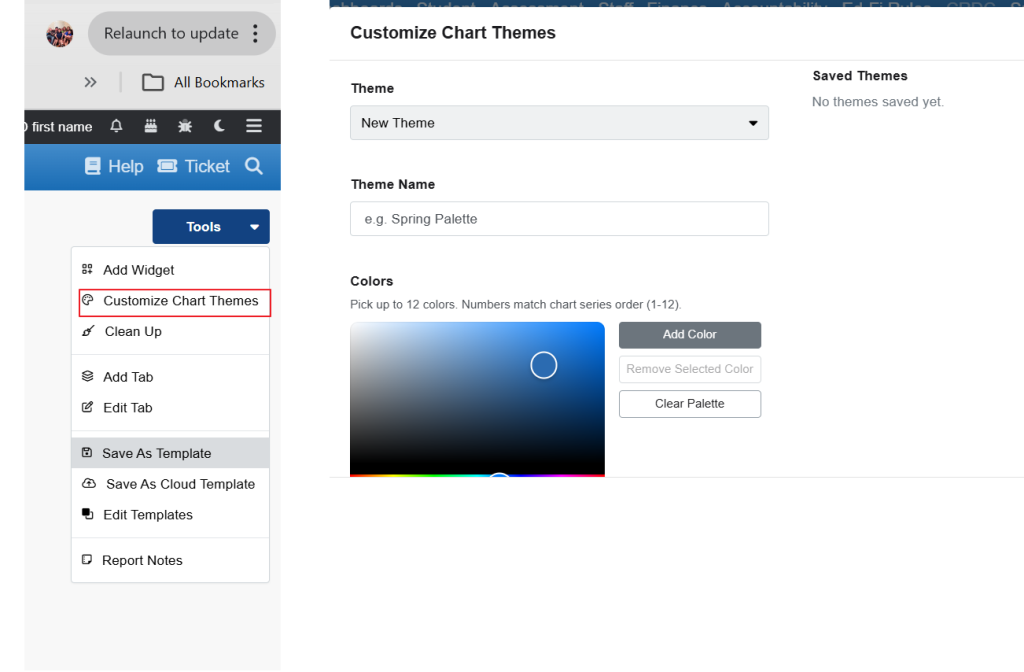Image resolution: width=1024 pixels, height=672 pixels.
Task: Expand the hidden bookmarks chevron
Action: (91, 82)
